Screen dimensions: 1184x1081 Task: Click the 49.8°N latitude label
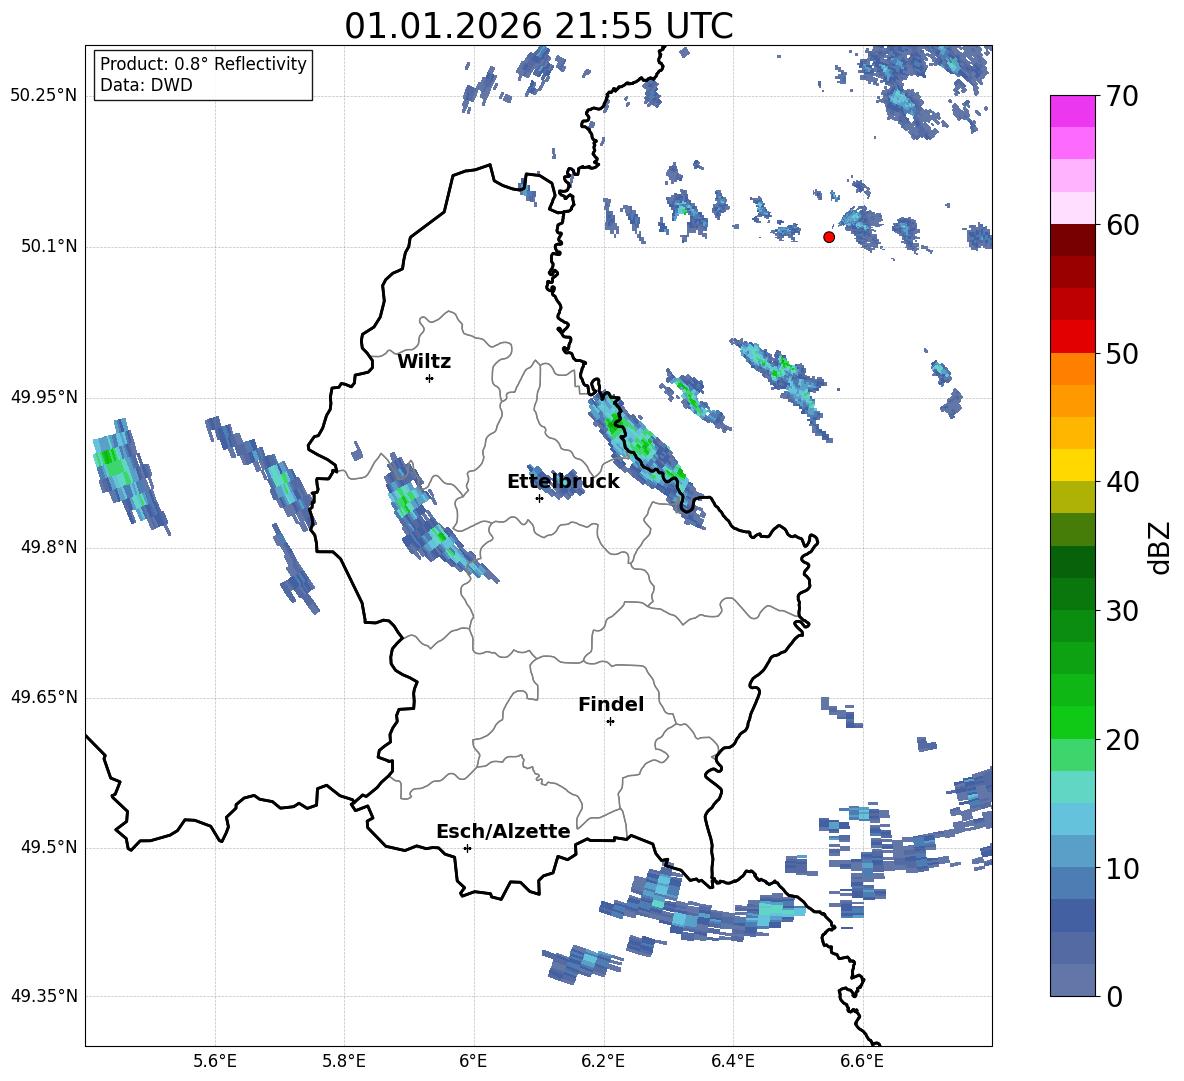pyautogui.click(x=48, y=547)
